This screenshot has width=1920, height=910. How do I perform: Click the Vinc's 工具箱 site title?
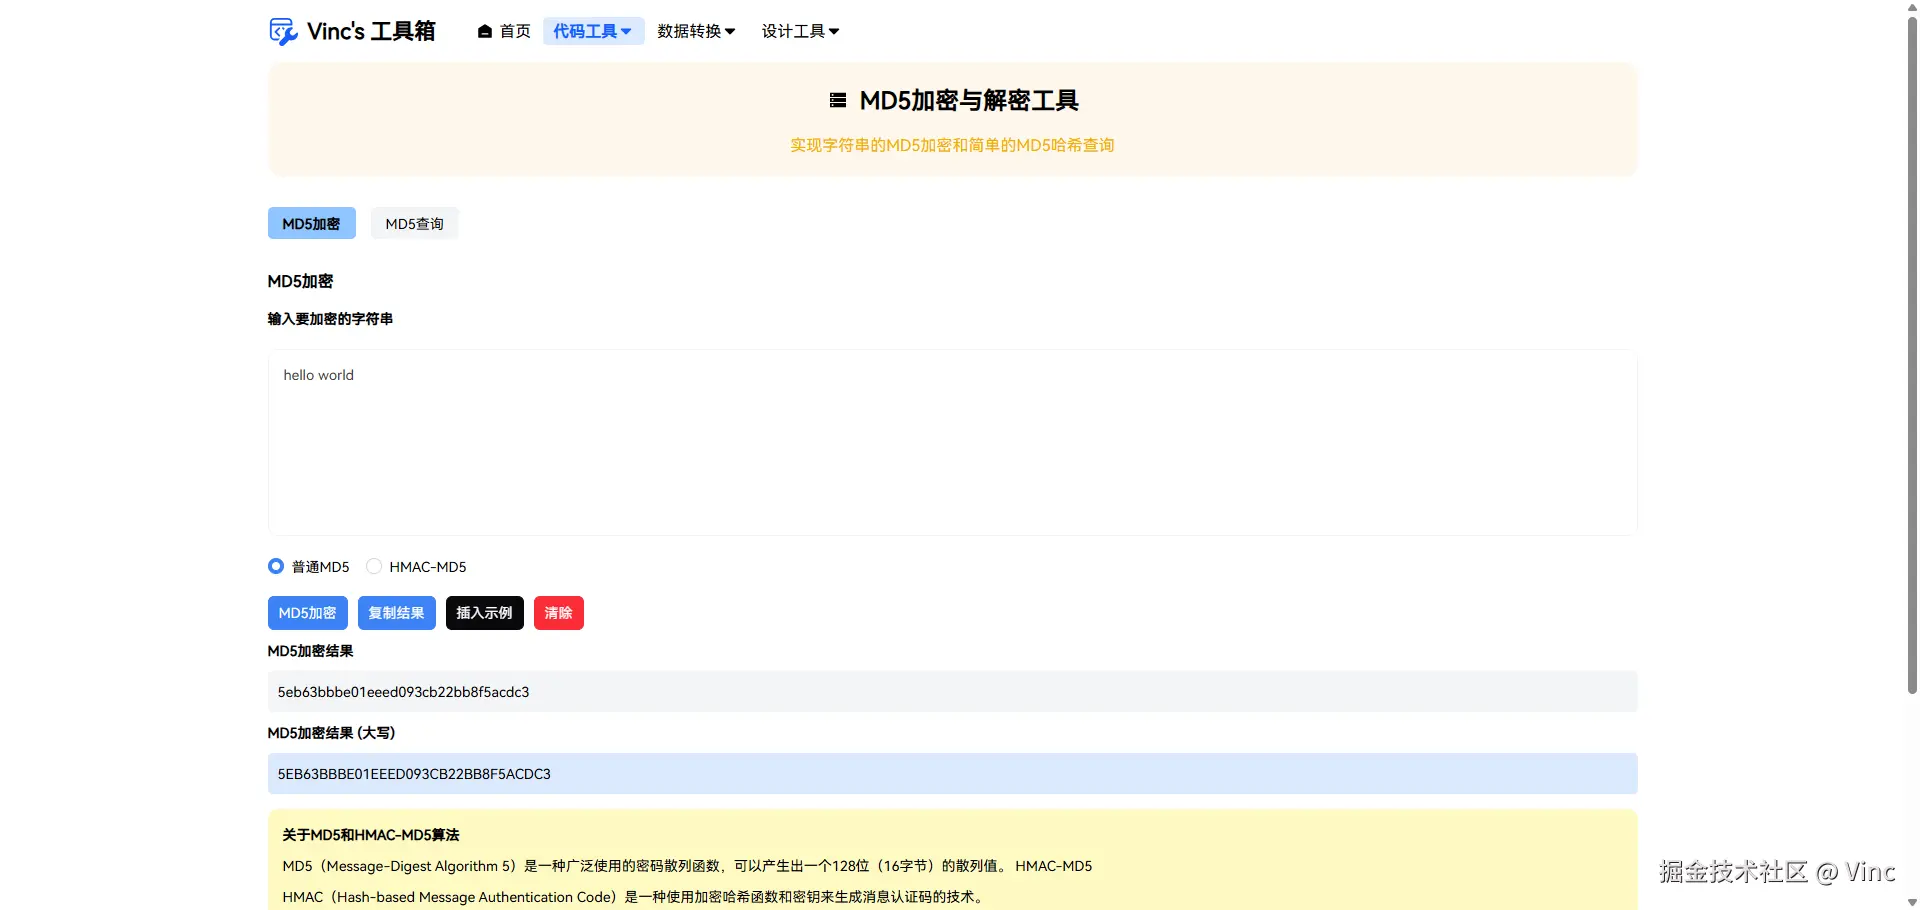point(371,32)
